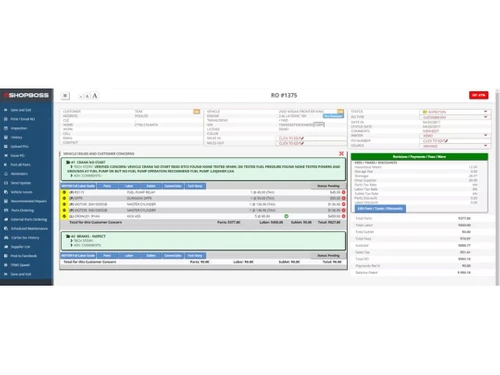Select Parts tab under concern #2 Brakes
Screen dimensions: 500x375
point(107,256)
